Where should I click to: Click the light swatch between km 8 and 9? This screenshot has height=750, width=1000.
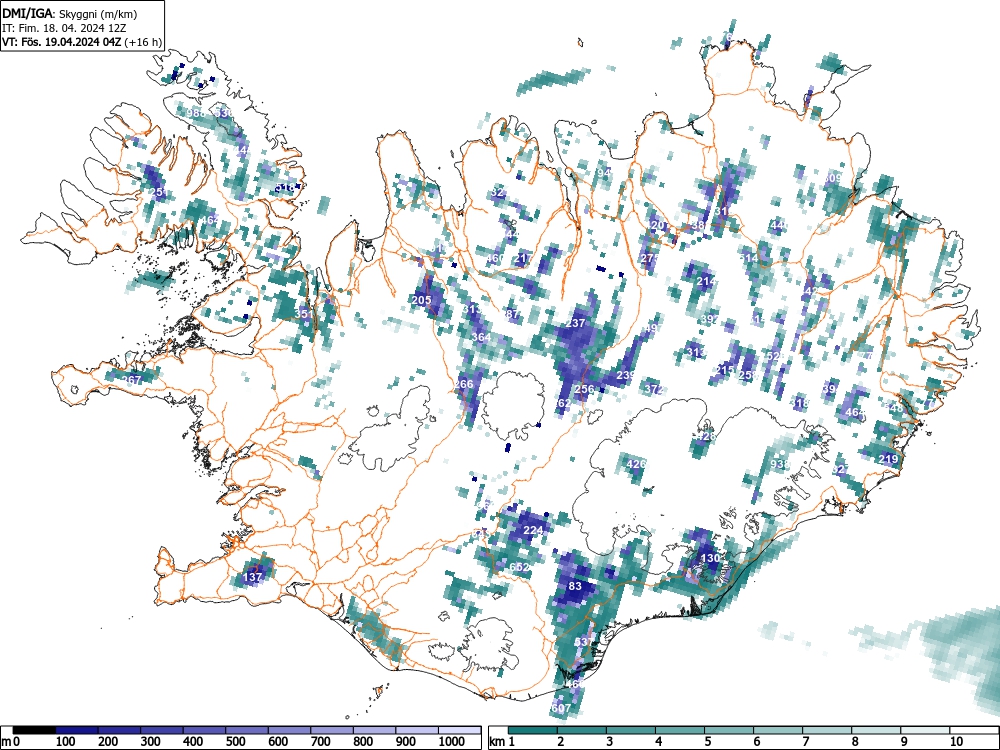pyautogui.click(x=876, y=730)
